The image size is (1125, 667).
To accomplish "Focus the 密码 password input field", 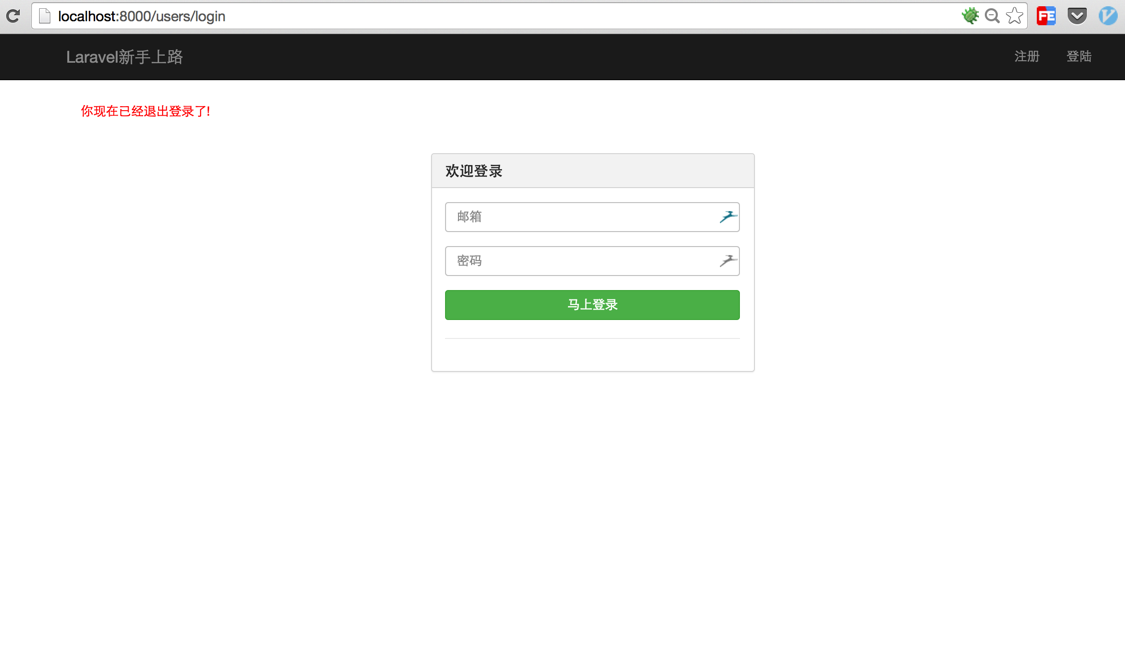I will [580, 261].
